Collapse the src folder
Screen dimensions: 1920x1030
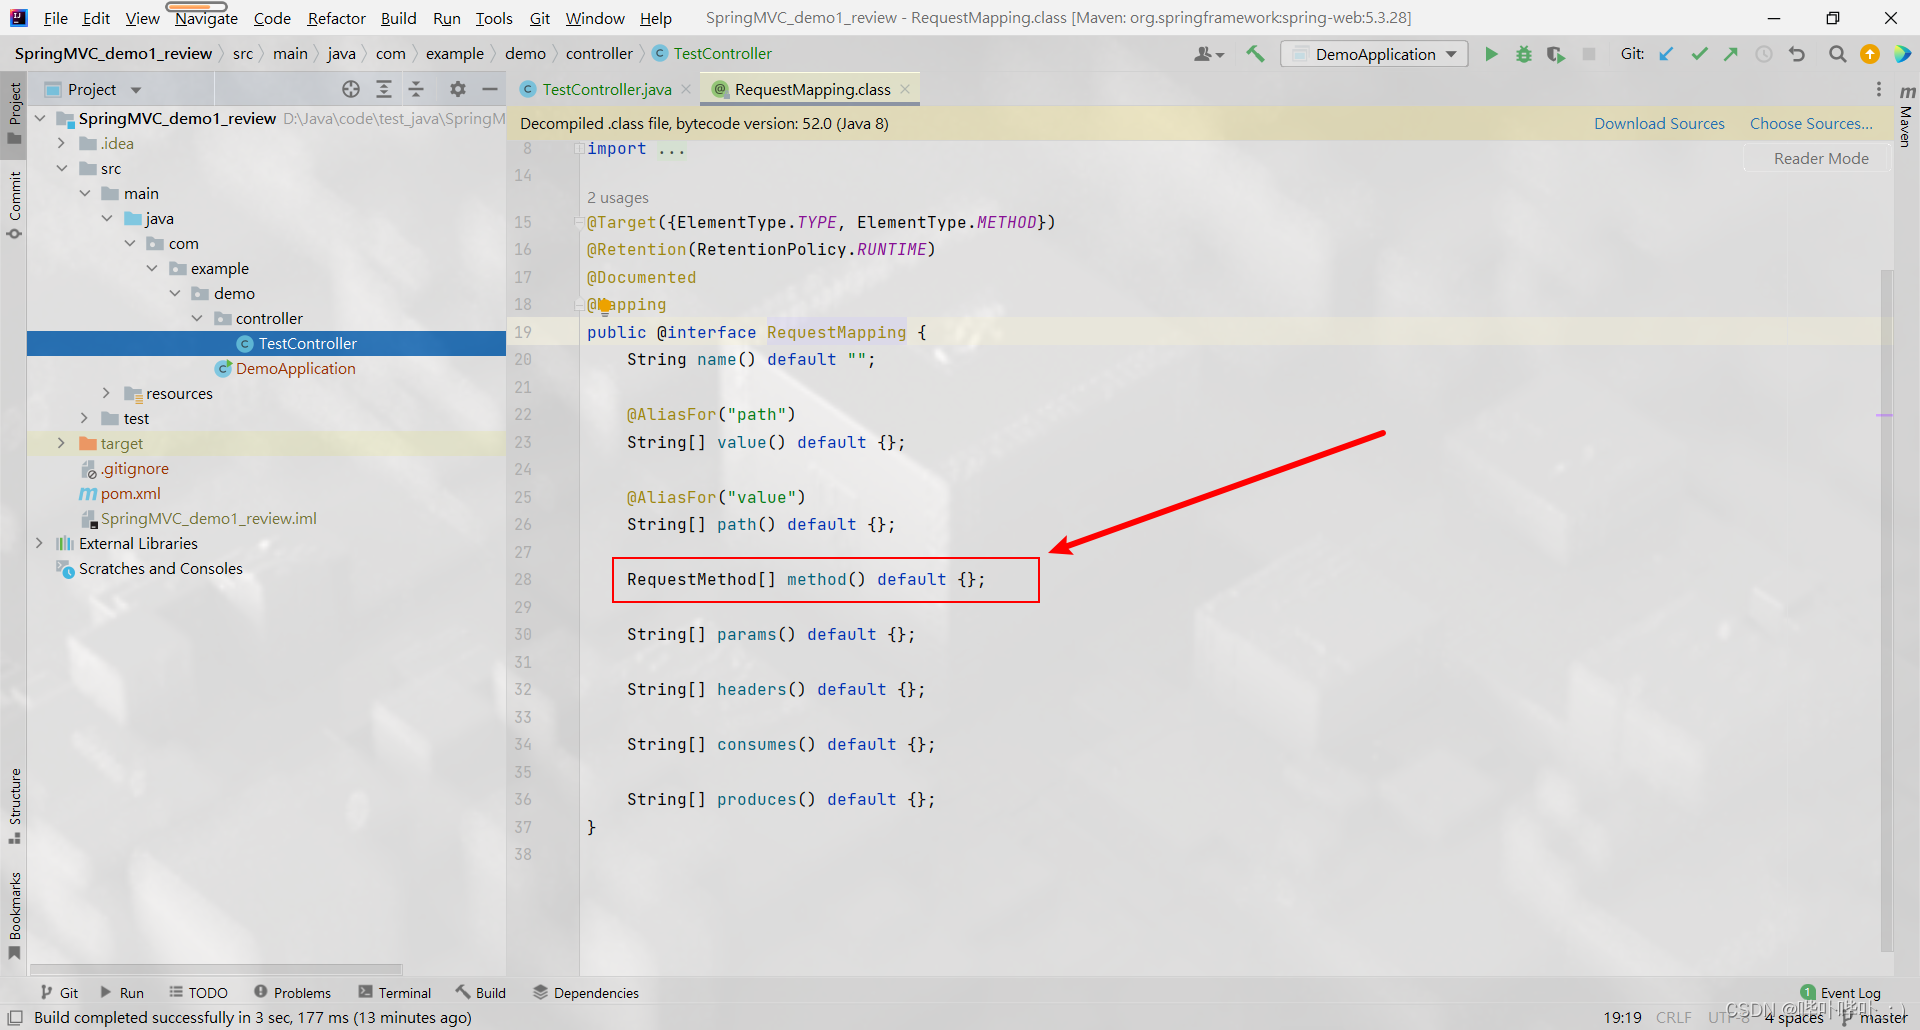(x=61, y=168)
